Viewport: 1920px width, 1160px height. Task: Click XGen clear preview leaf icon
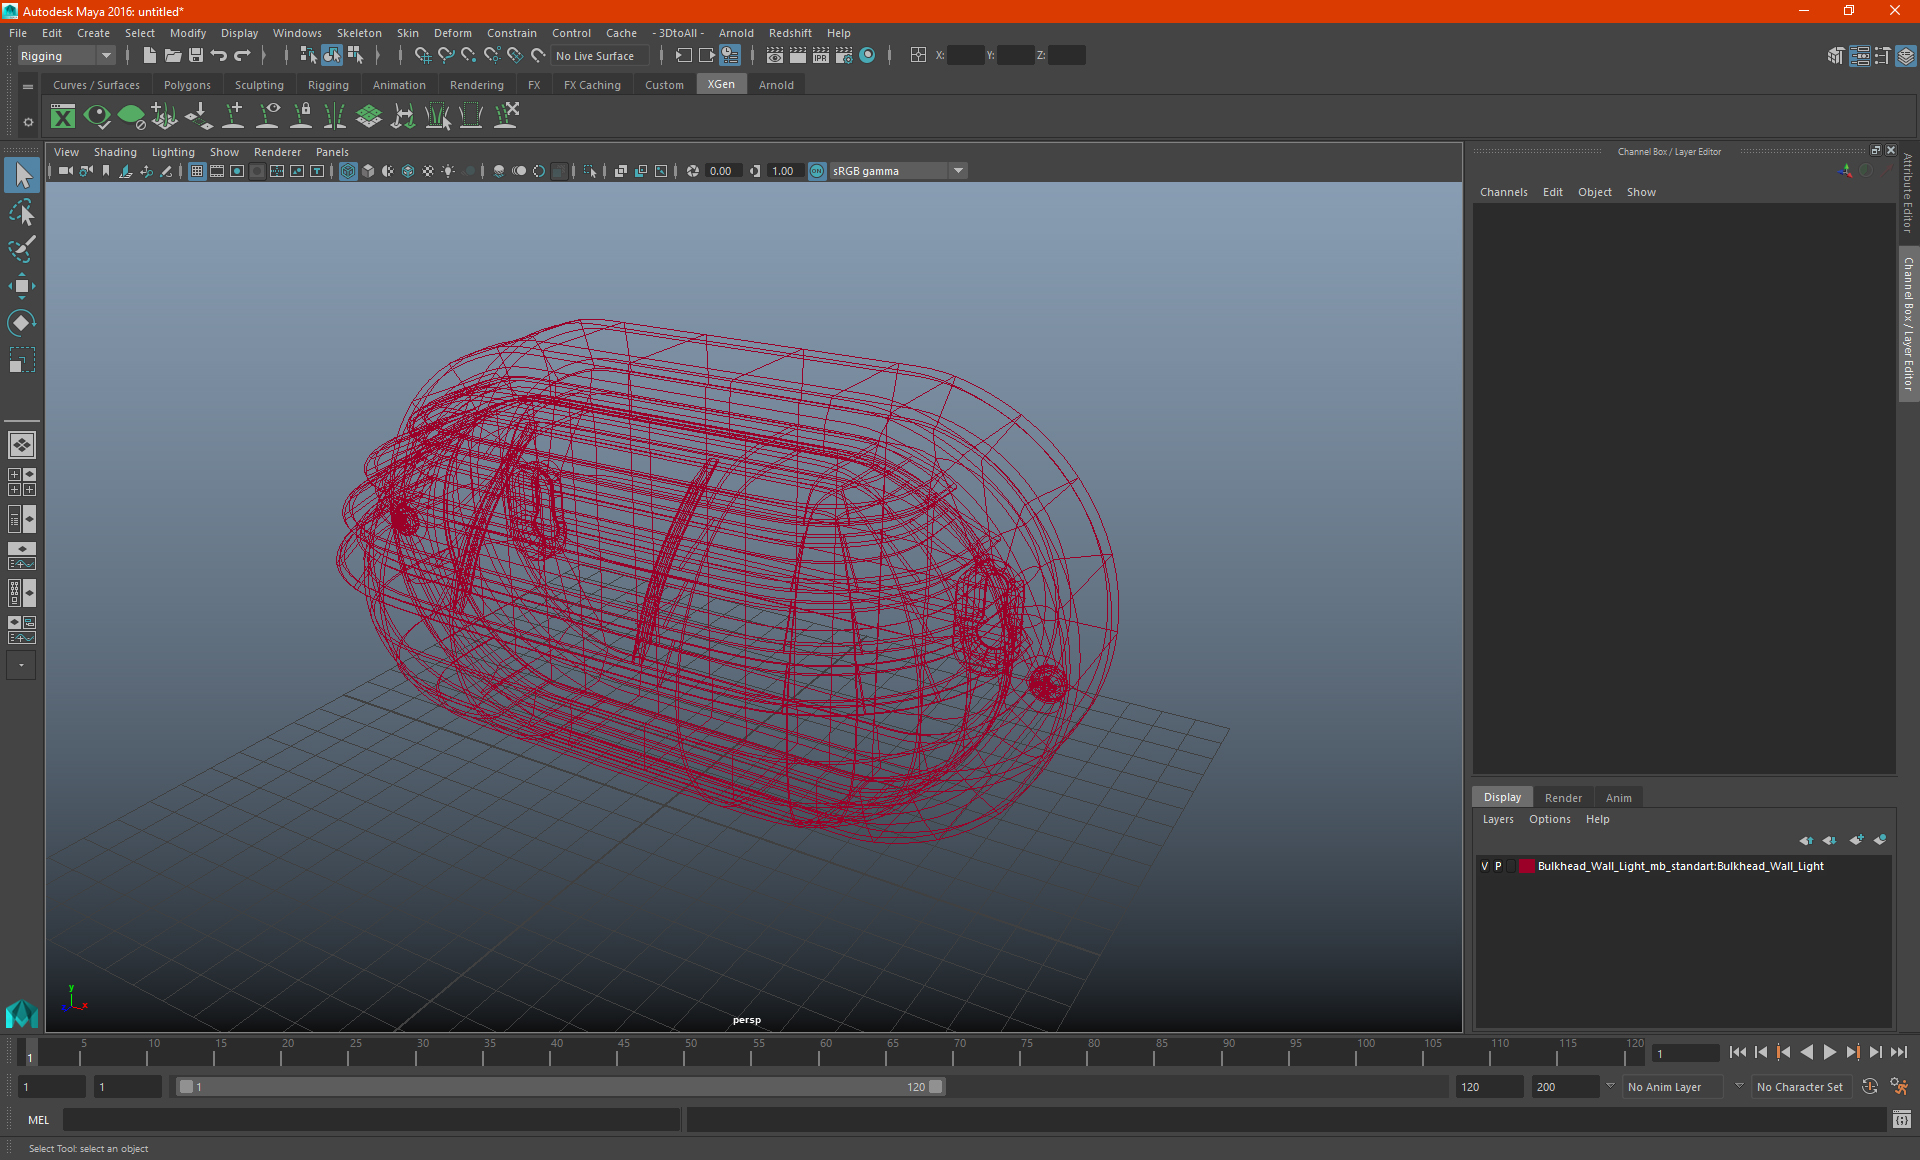pos(131,117)
